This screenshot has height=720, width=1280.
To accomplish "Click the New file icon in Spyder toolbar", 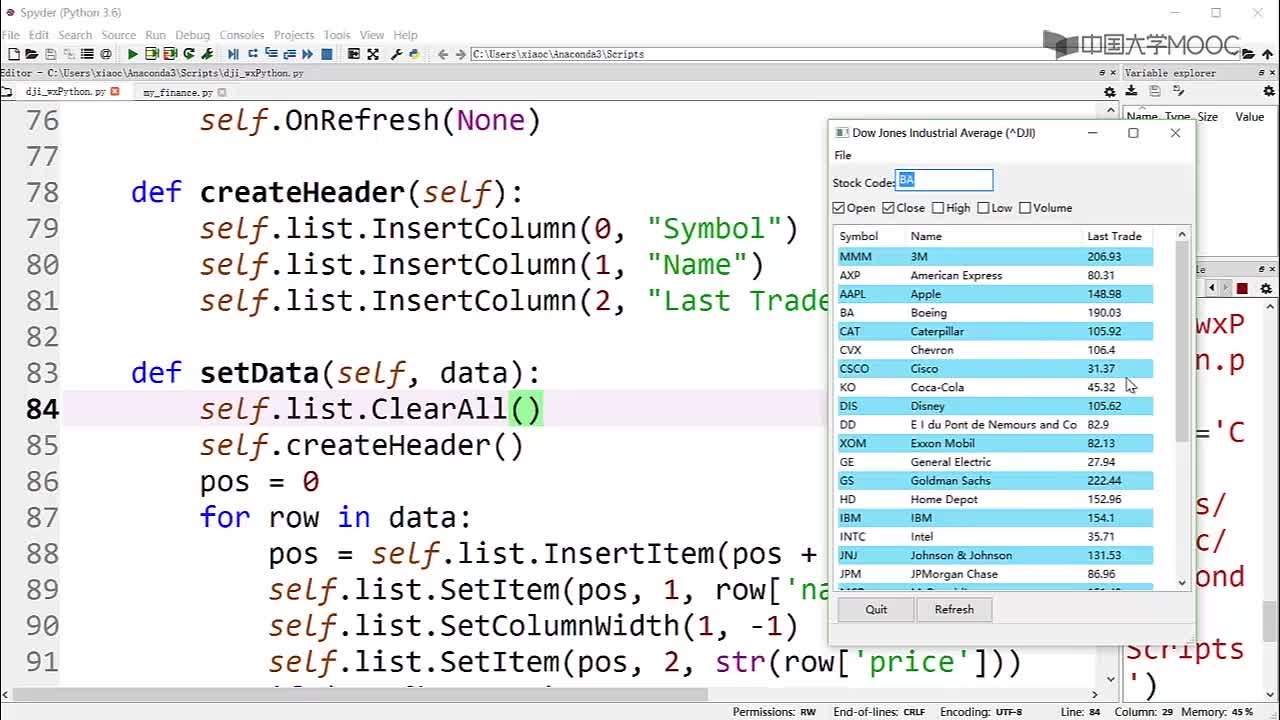I will [13, 54].
